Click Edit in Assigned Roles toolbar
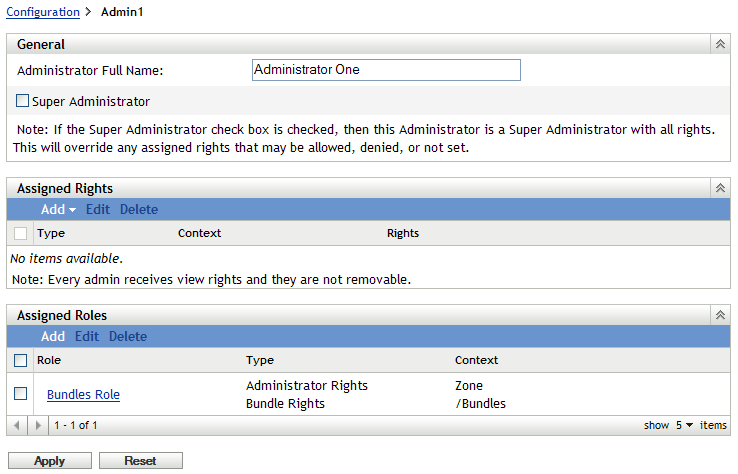The width and height of the screenshot is (738, 474). 87,337
